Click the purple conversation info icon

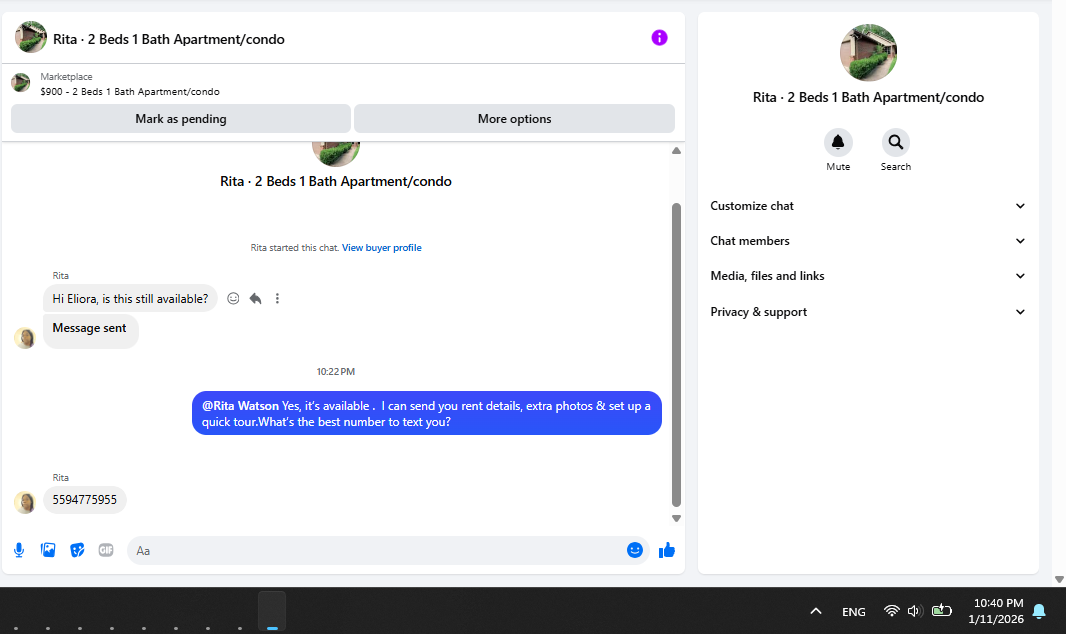[659, 38]
